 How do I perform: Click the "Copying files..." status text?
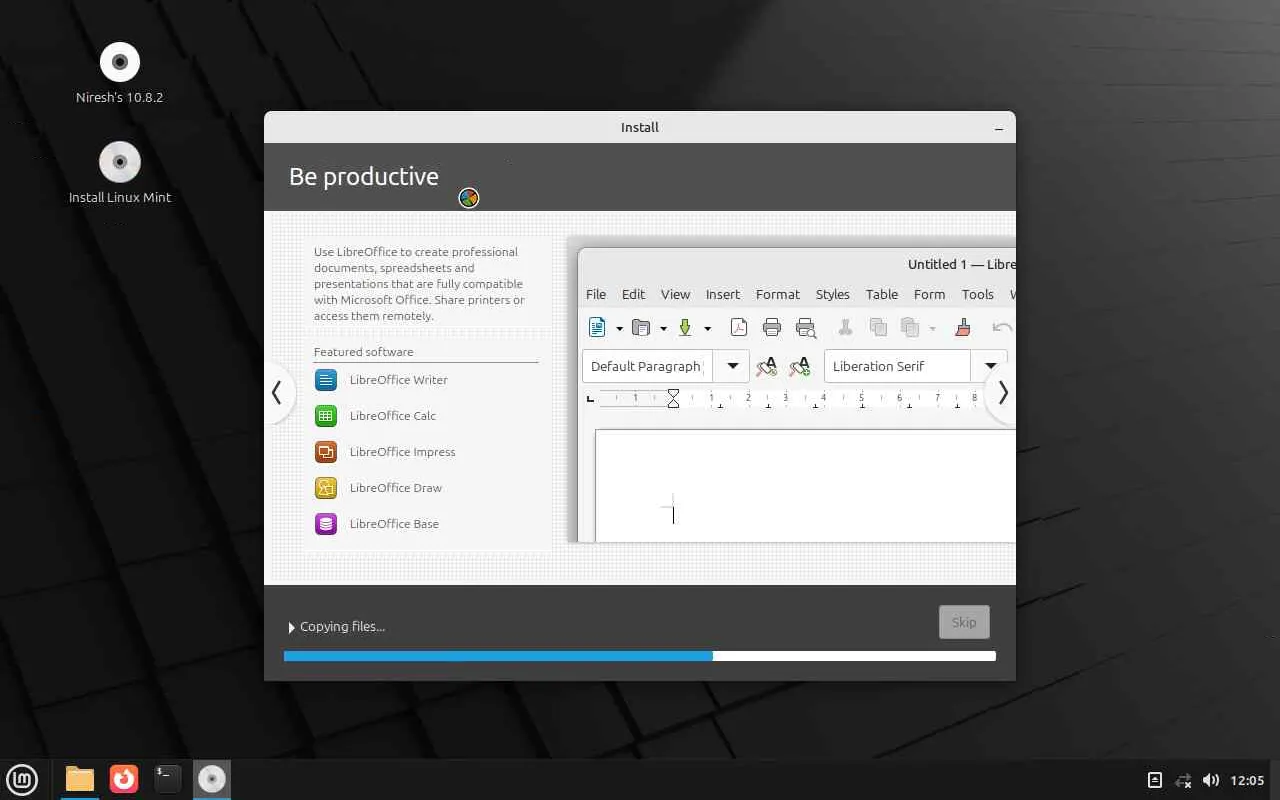[x=342, y=627]
